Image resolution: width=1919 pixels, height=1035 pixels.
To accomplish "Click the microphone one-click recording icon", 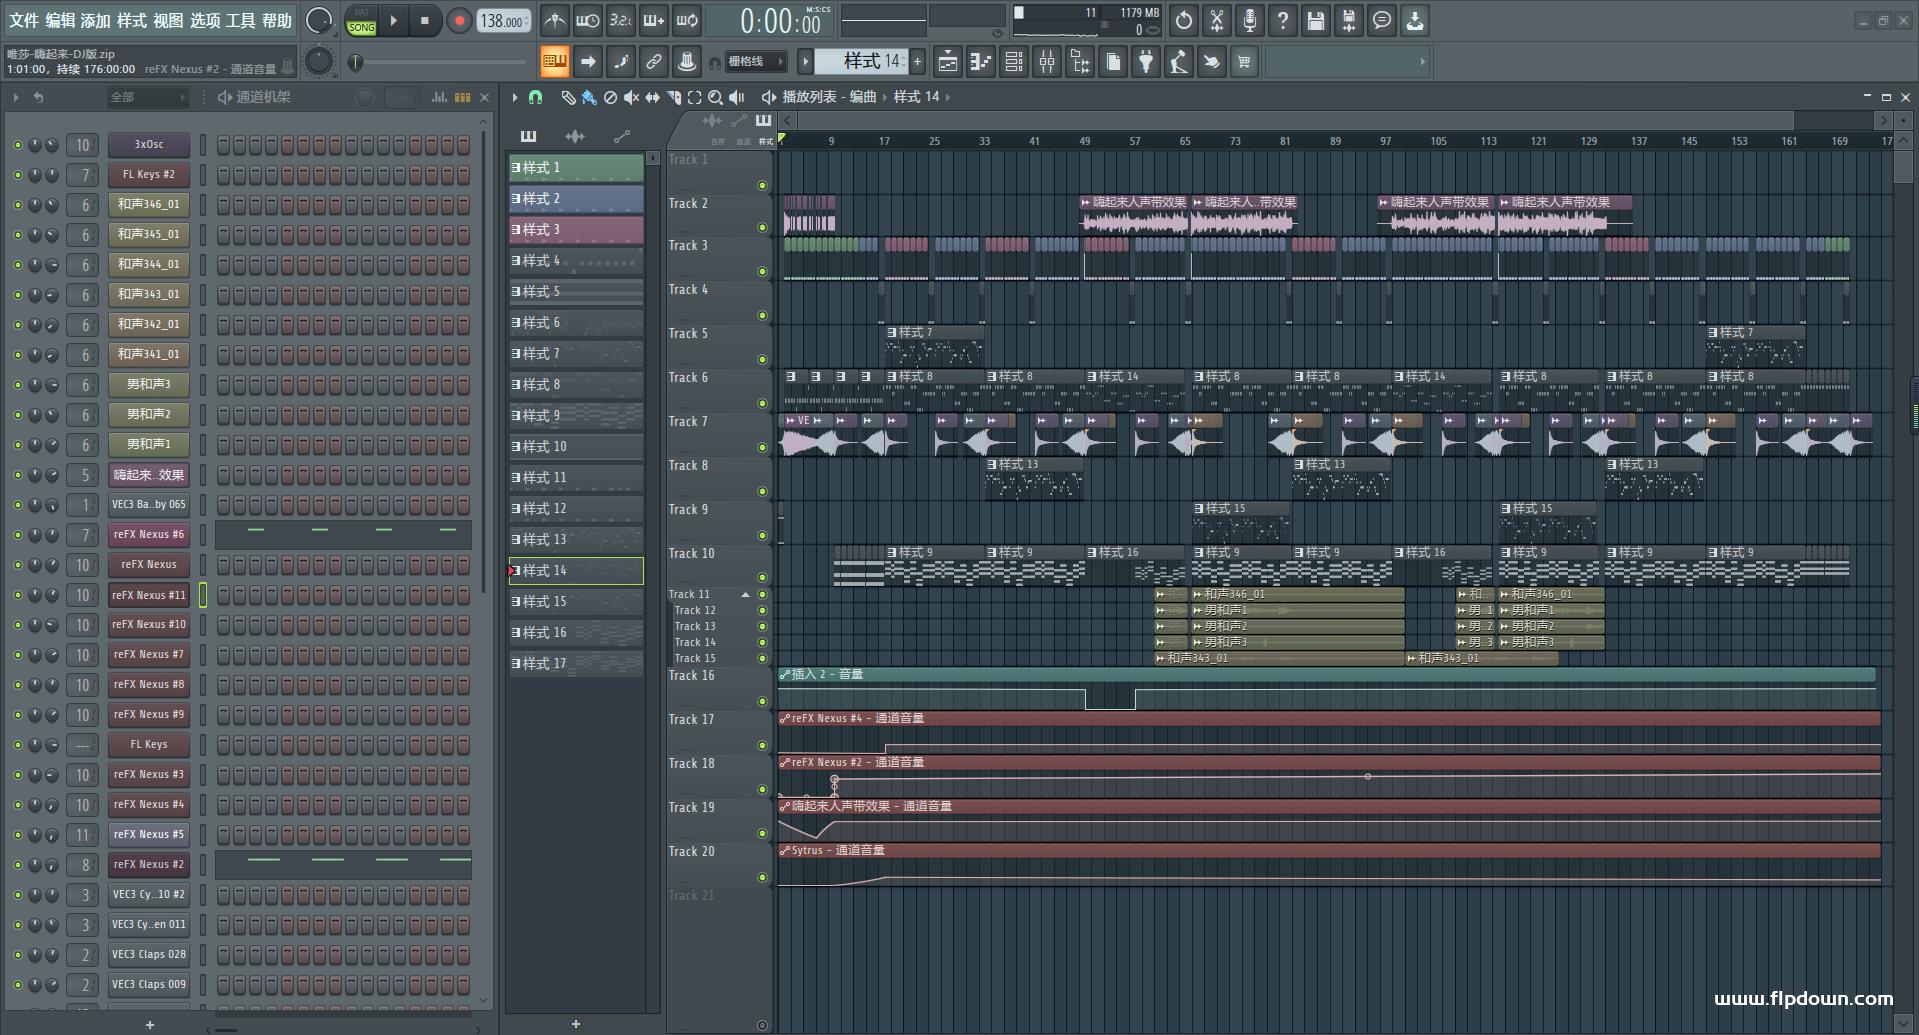I will (x=1250, y=20).
